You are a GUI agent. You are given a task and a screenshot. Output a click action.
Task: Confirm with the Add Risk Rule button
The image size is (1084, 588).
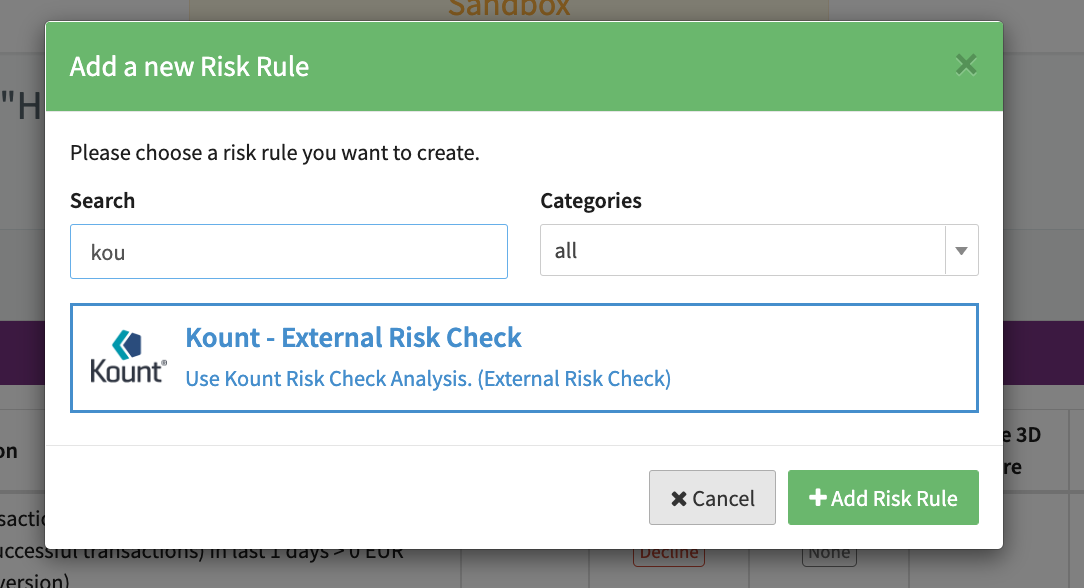click(883, 498)
